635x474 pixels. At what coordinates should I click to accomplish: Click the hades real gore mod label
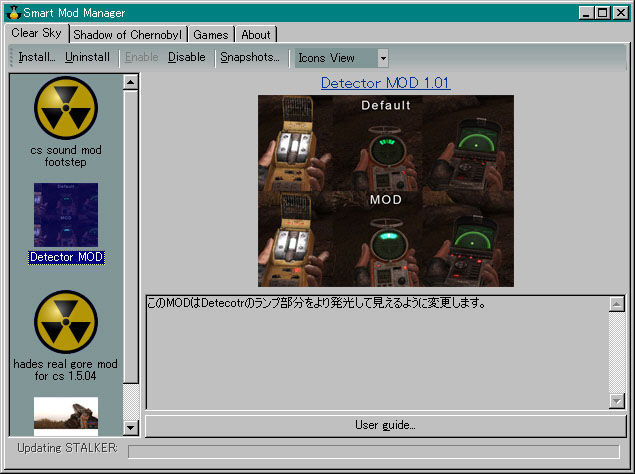(66, 370)
